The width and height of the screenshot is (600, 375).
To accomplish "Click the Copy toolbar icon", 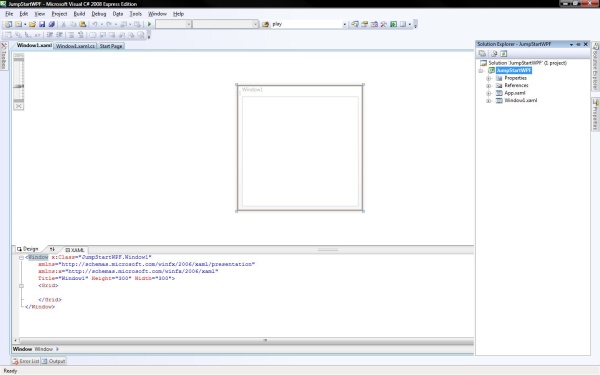I will point(73,24).
